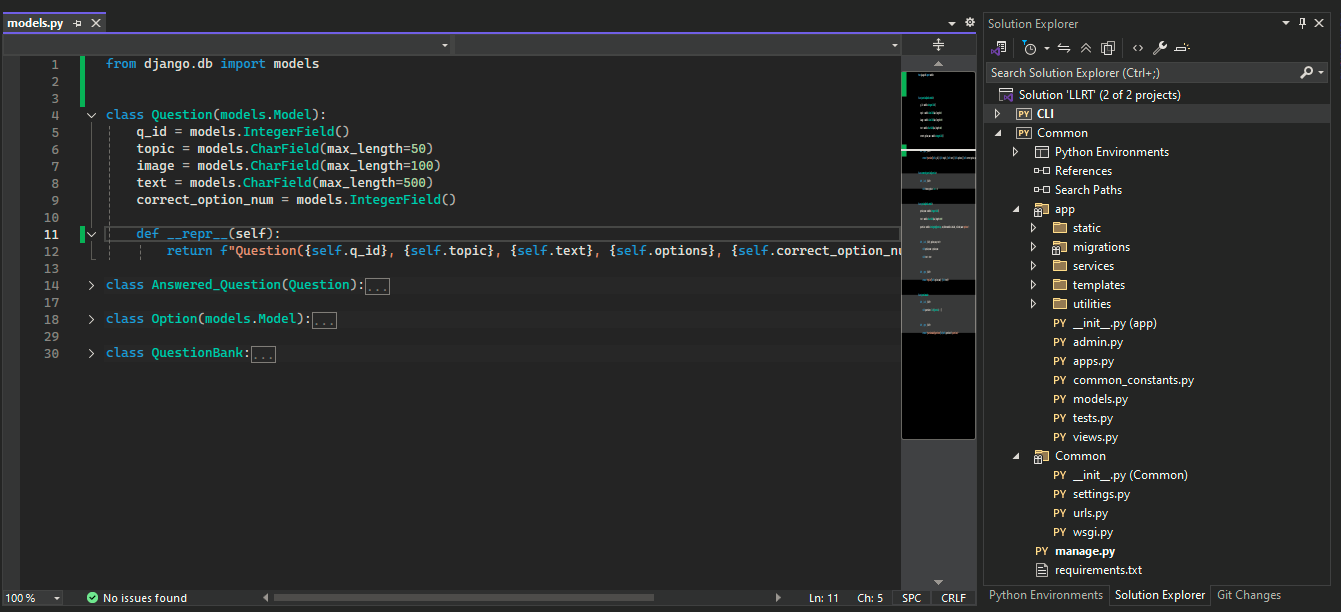The image size is (1341, 612).
Task: Click the editor split-window icon
Action: point(938,45)
